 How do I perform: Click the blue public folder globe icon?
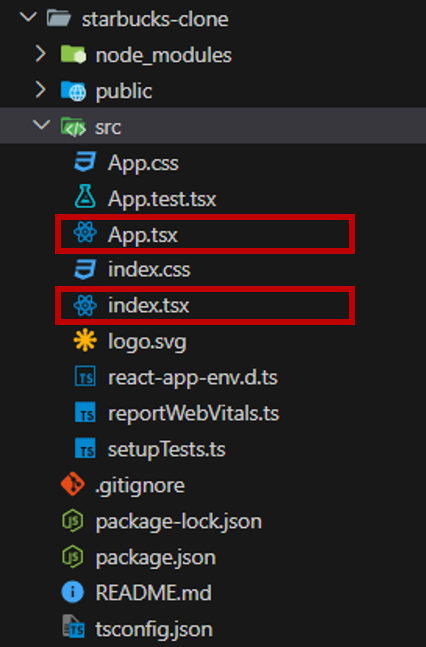[73, 91]
